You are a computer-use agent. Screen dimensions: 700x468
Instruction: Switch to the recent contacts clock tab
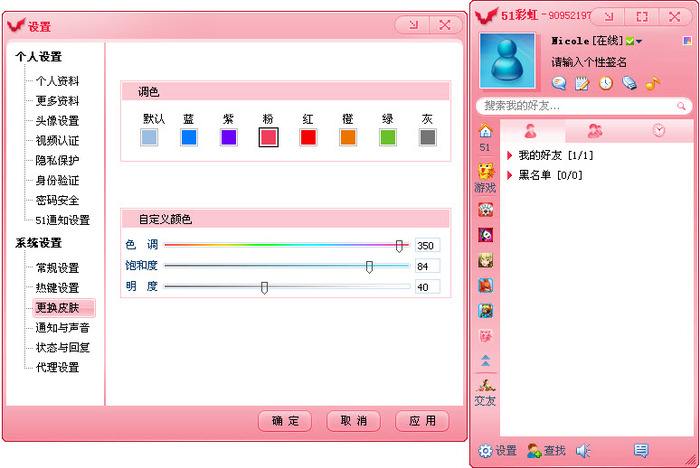tap(659, 130)
